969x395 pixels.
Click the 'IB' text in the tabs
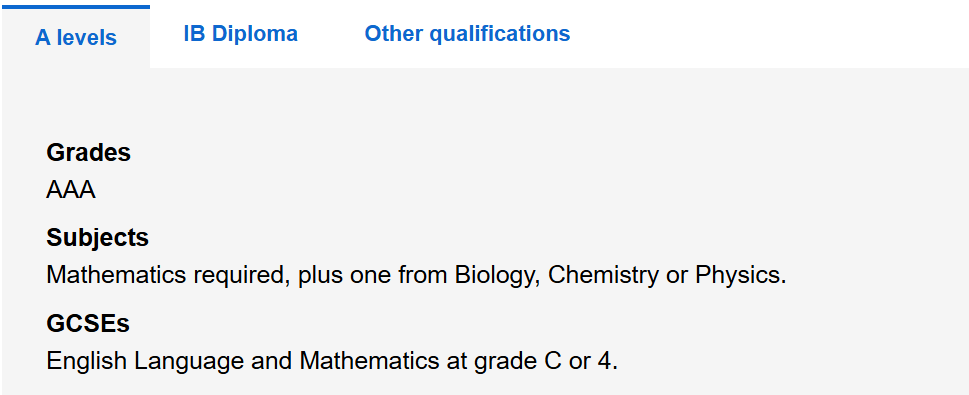point(195,34)
